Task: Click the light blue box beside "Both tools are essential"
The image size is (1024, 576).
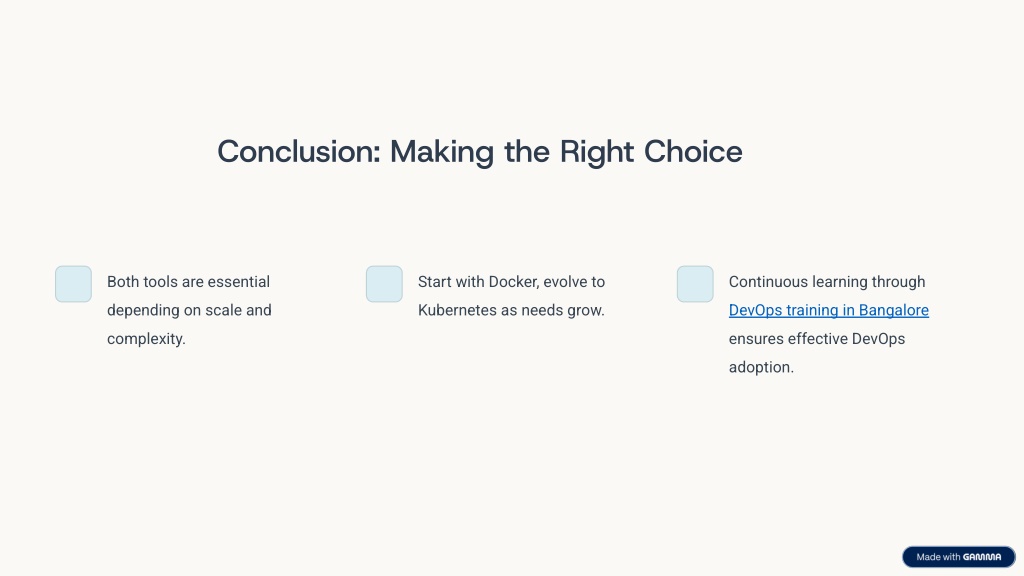Action: click(x=73, y=284)
